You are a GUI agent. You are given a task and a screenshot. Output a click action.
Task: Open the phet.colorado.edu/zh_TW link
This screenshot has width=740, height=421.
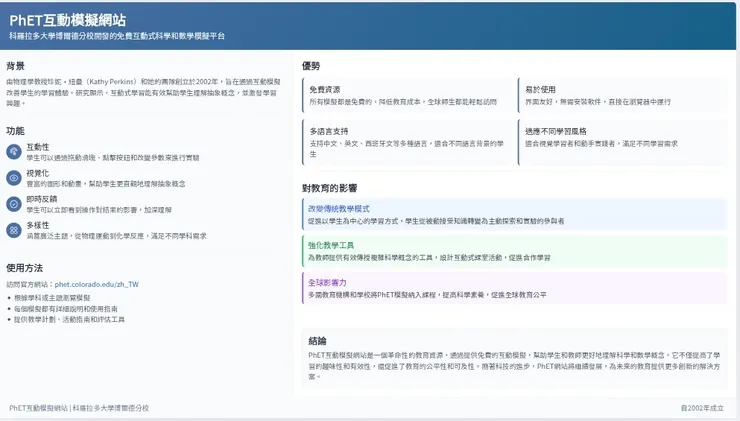97,284
